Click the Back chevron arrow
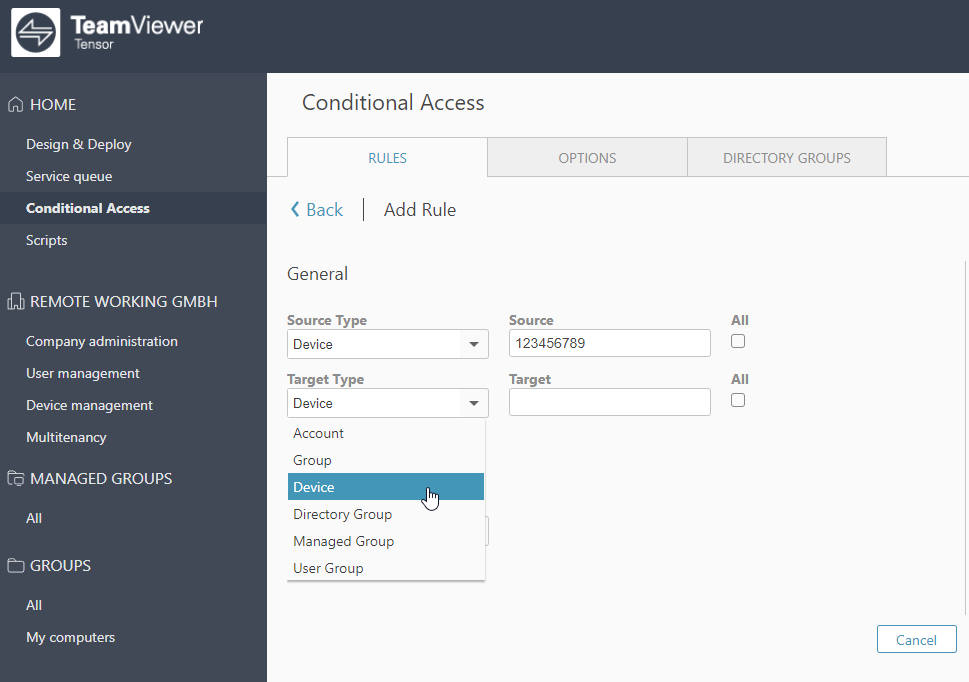 [x=295, y=209]
